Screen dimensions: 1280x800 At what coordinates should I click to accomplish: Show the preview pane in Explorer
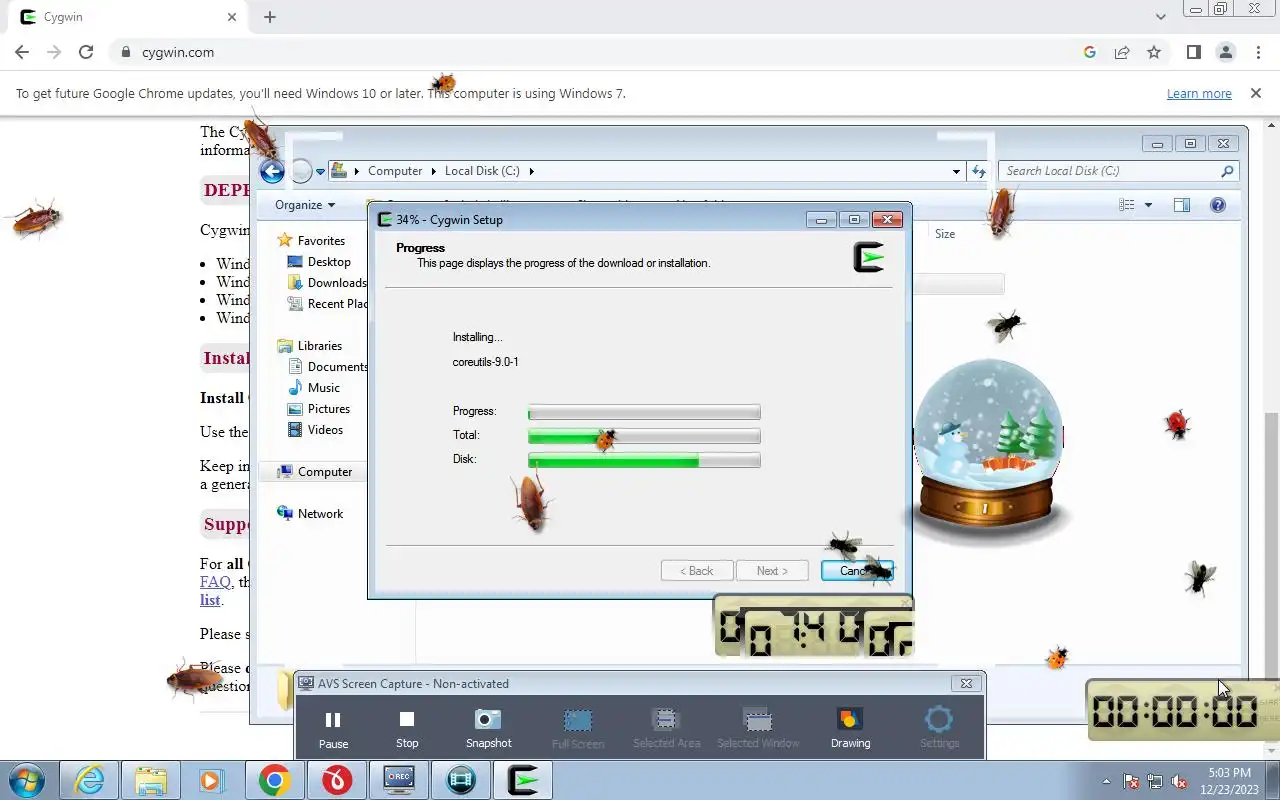coord(1182,205)
